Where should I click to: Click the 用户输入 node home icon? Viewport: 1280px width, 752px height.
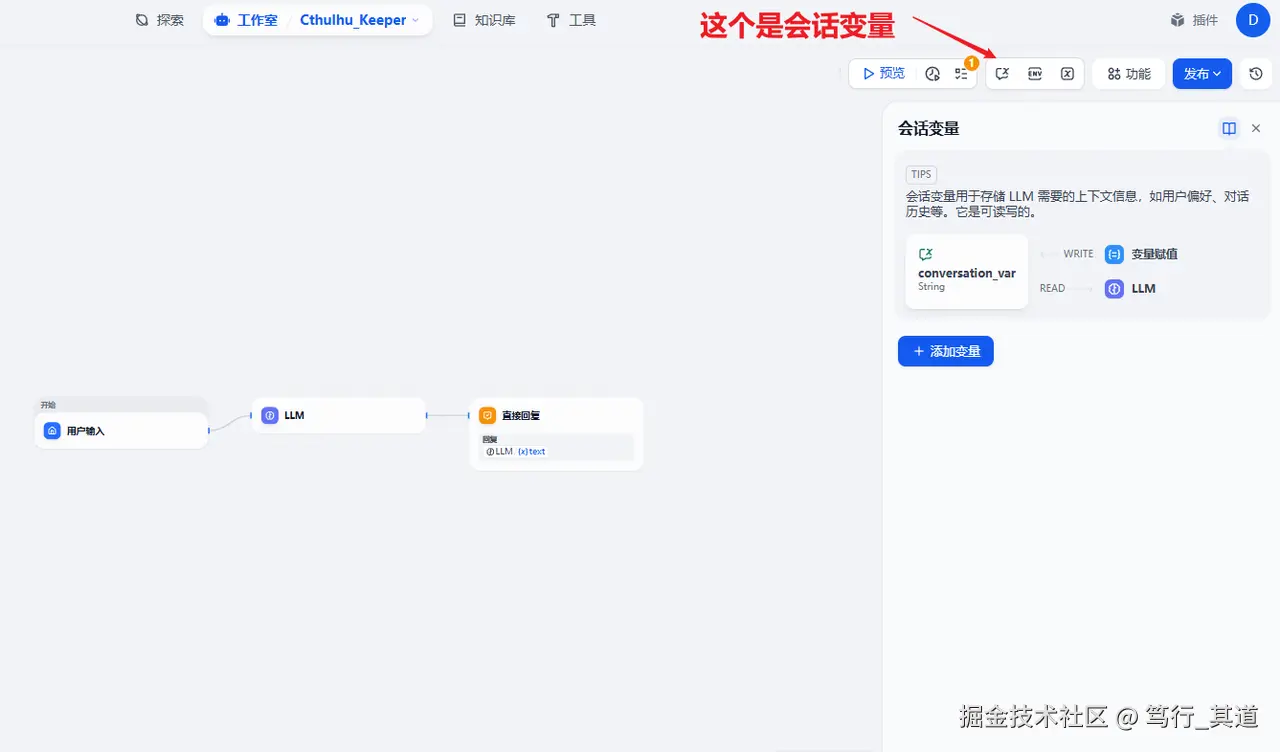(52, 431)
